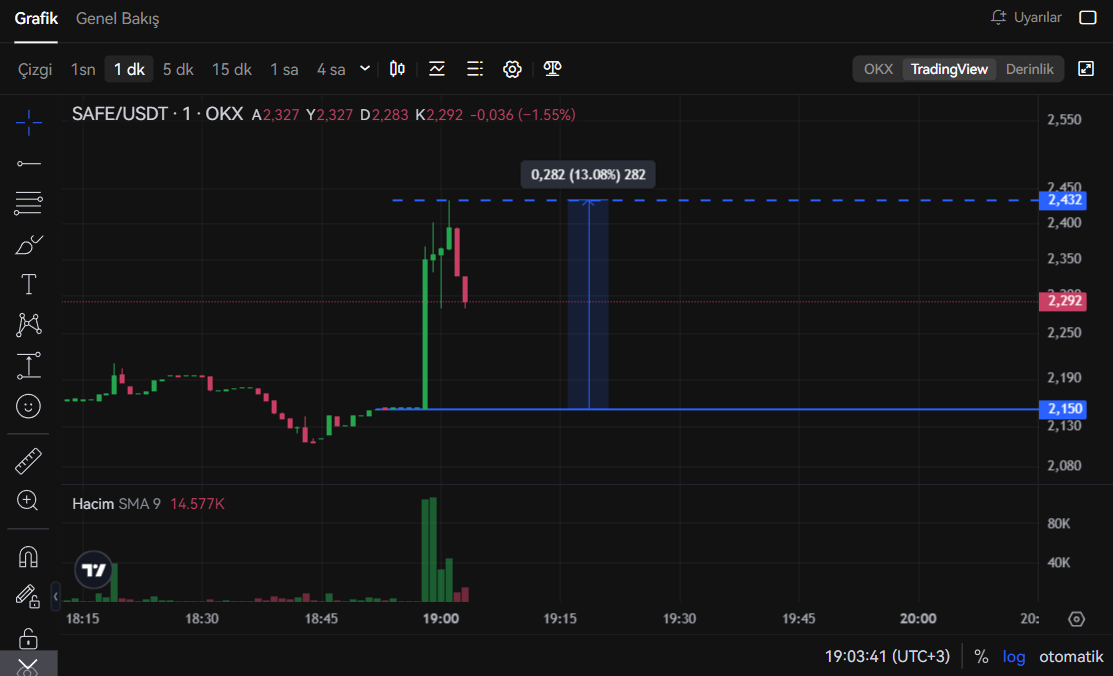Enable log scale on price axis
1113x676 pixels.
1014,656
